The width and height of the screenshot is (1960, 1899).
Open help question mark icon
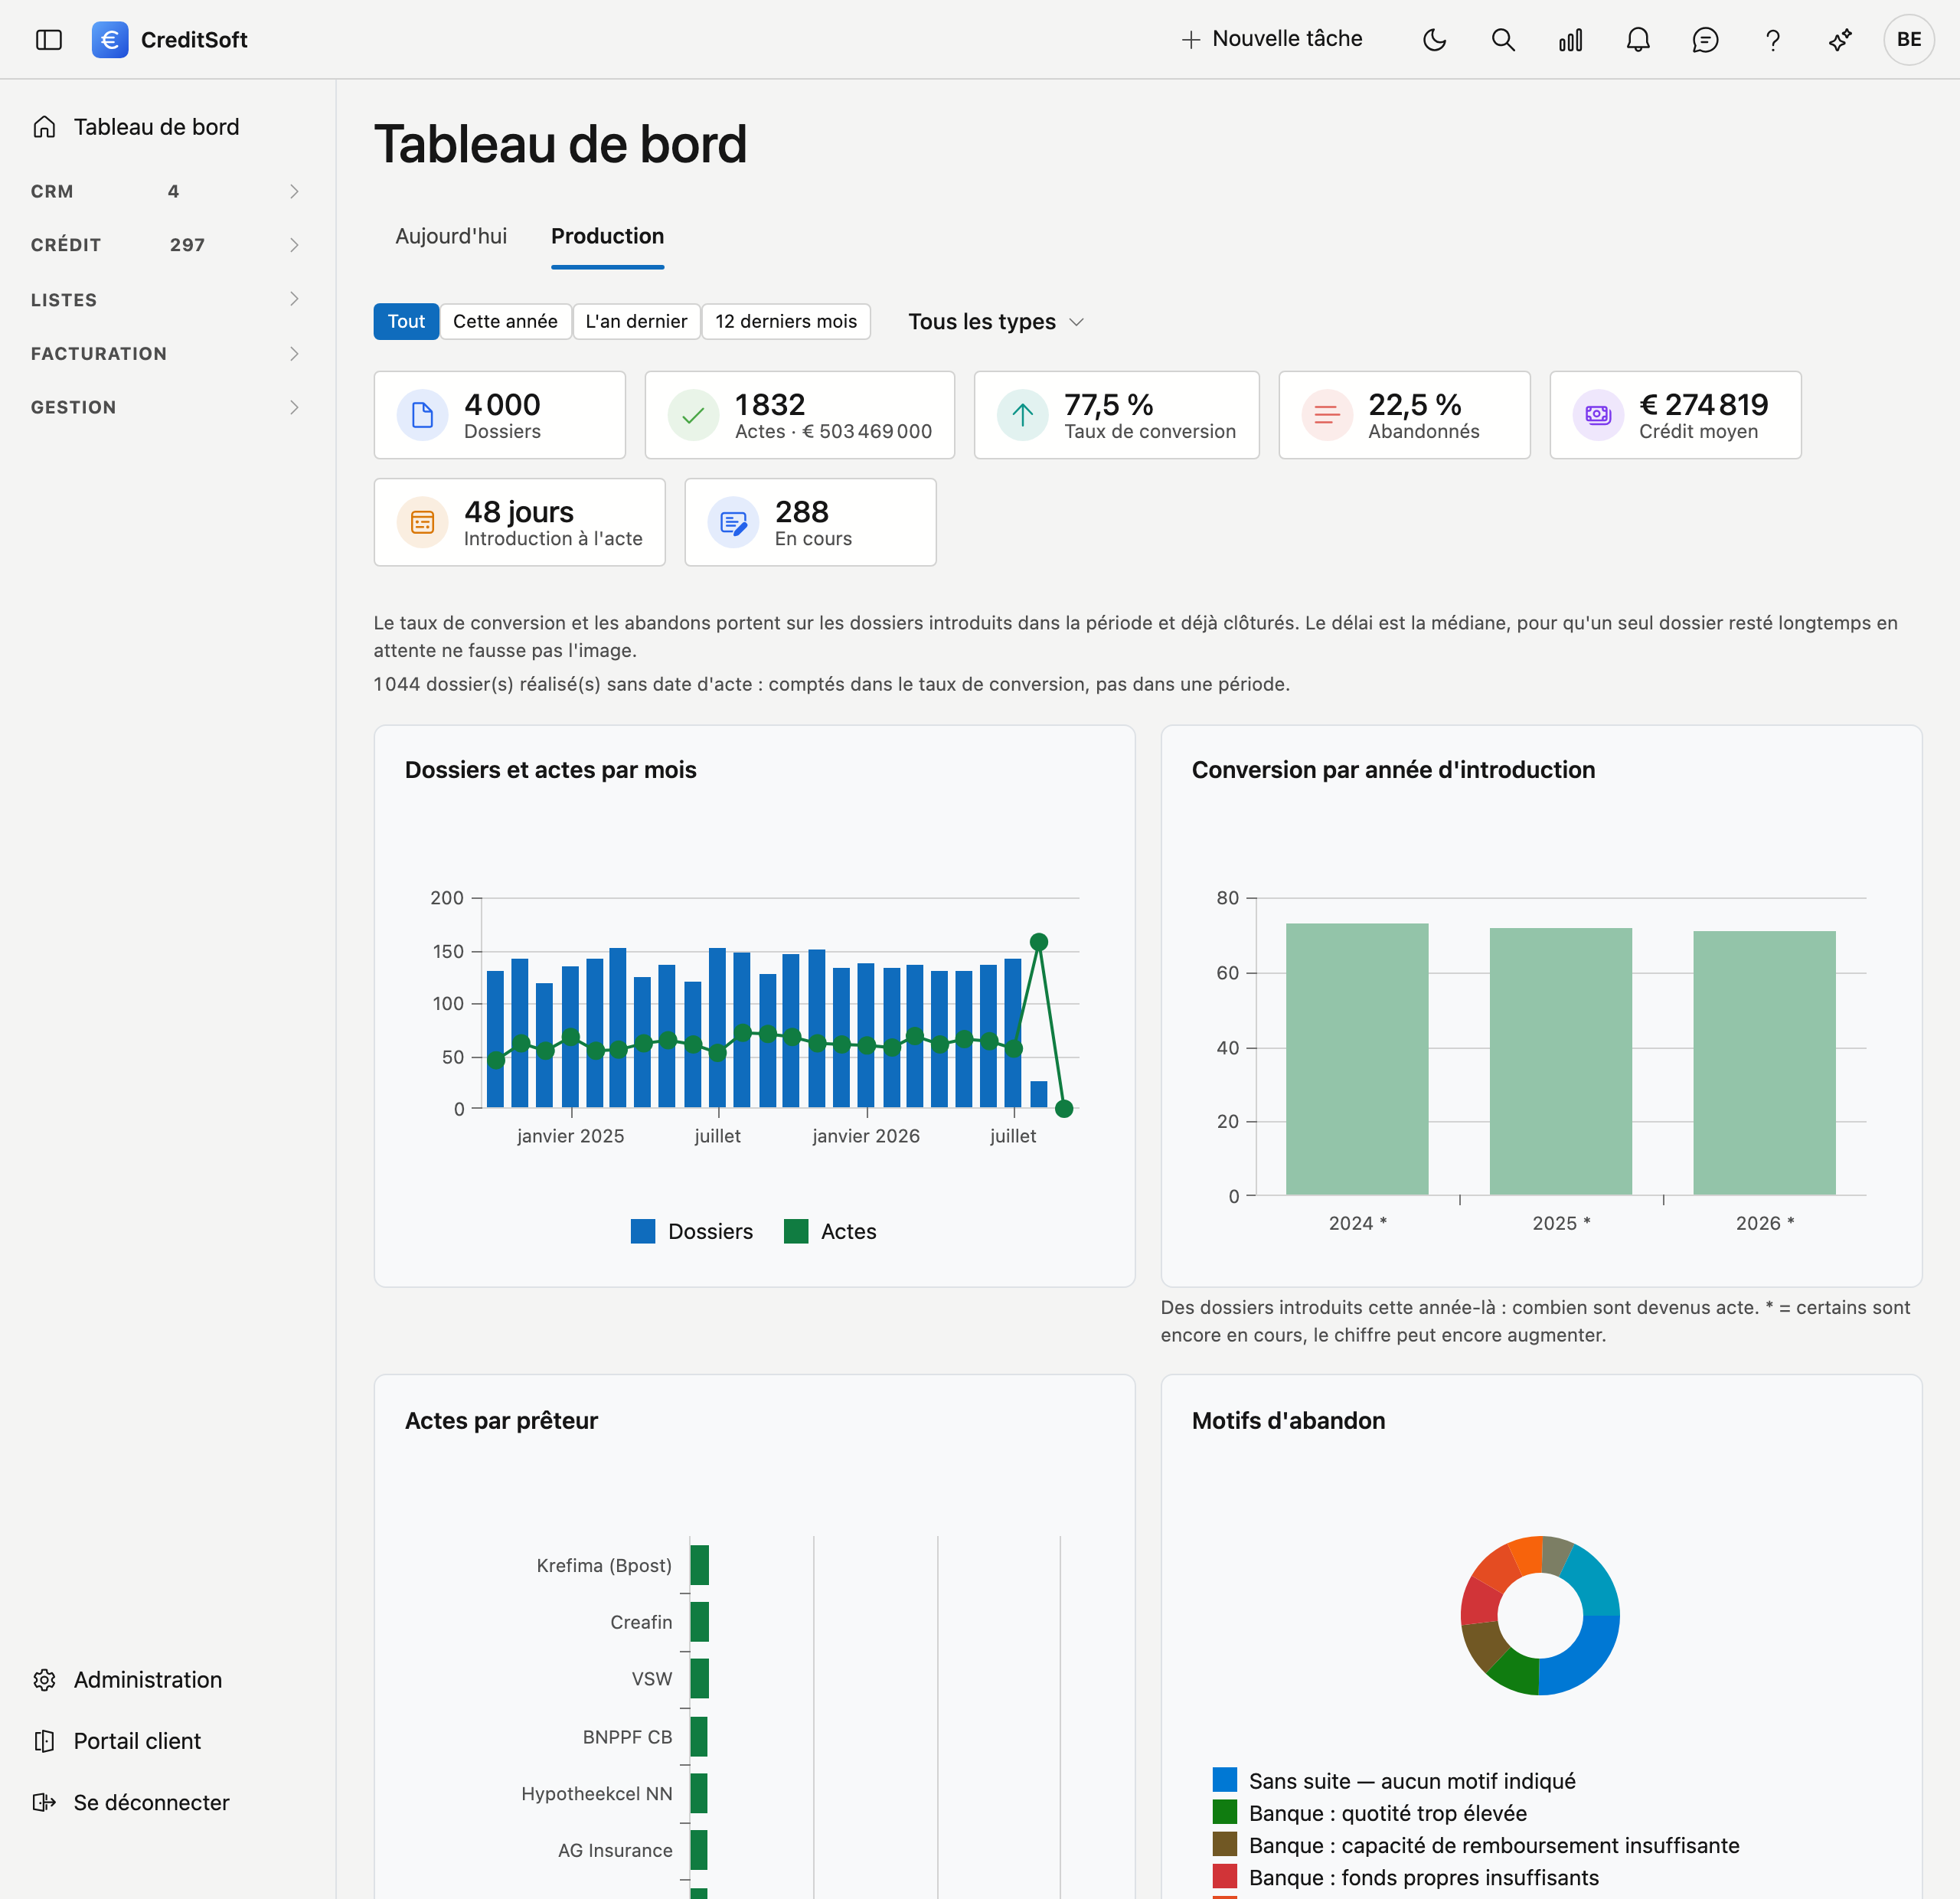[x=1773, y=40]
